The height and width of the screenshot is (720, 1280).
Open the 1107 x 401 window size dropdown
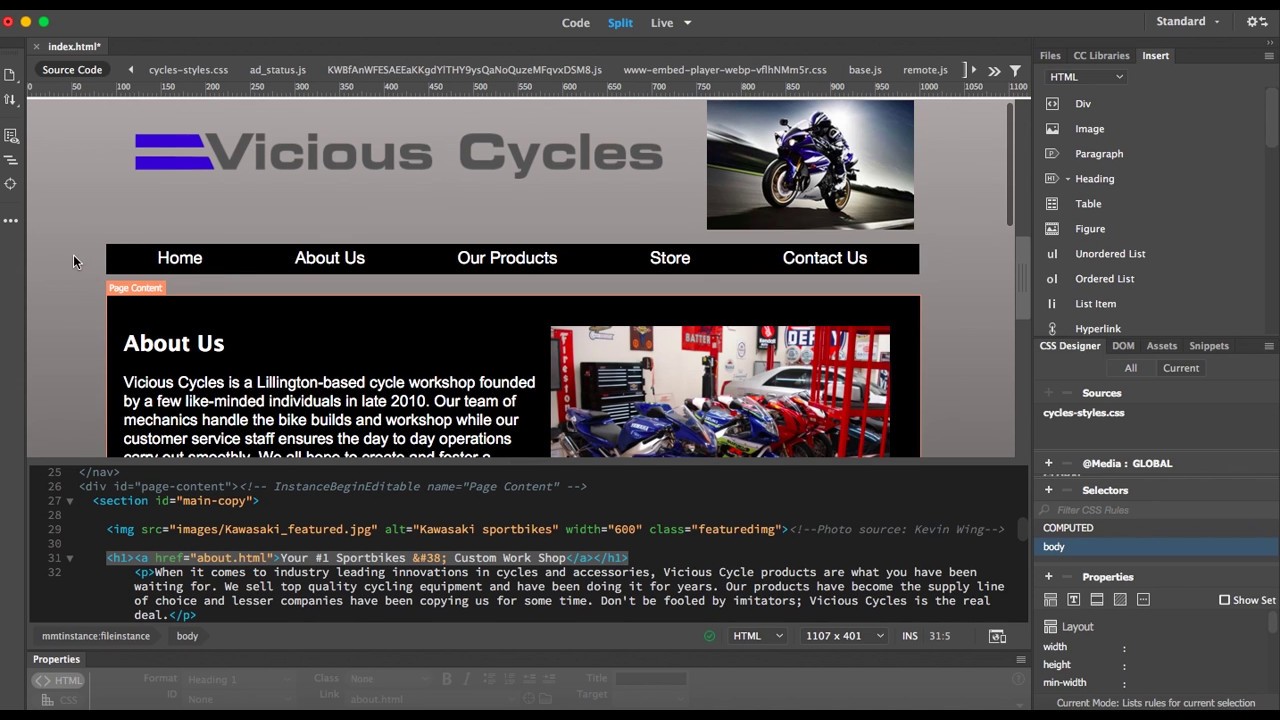[x=844, y=636]
